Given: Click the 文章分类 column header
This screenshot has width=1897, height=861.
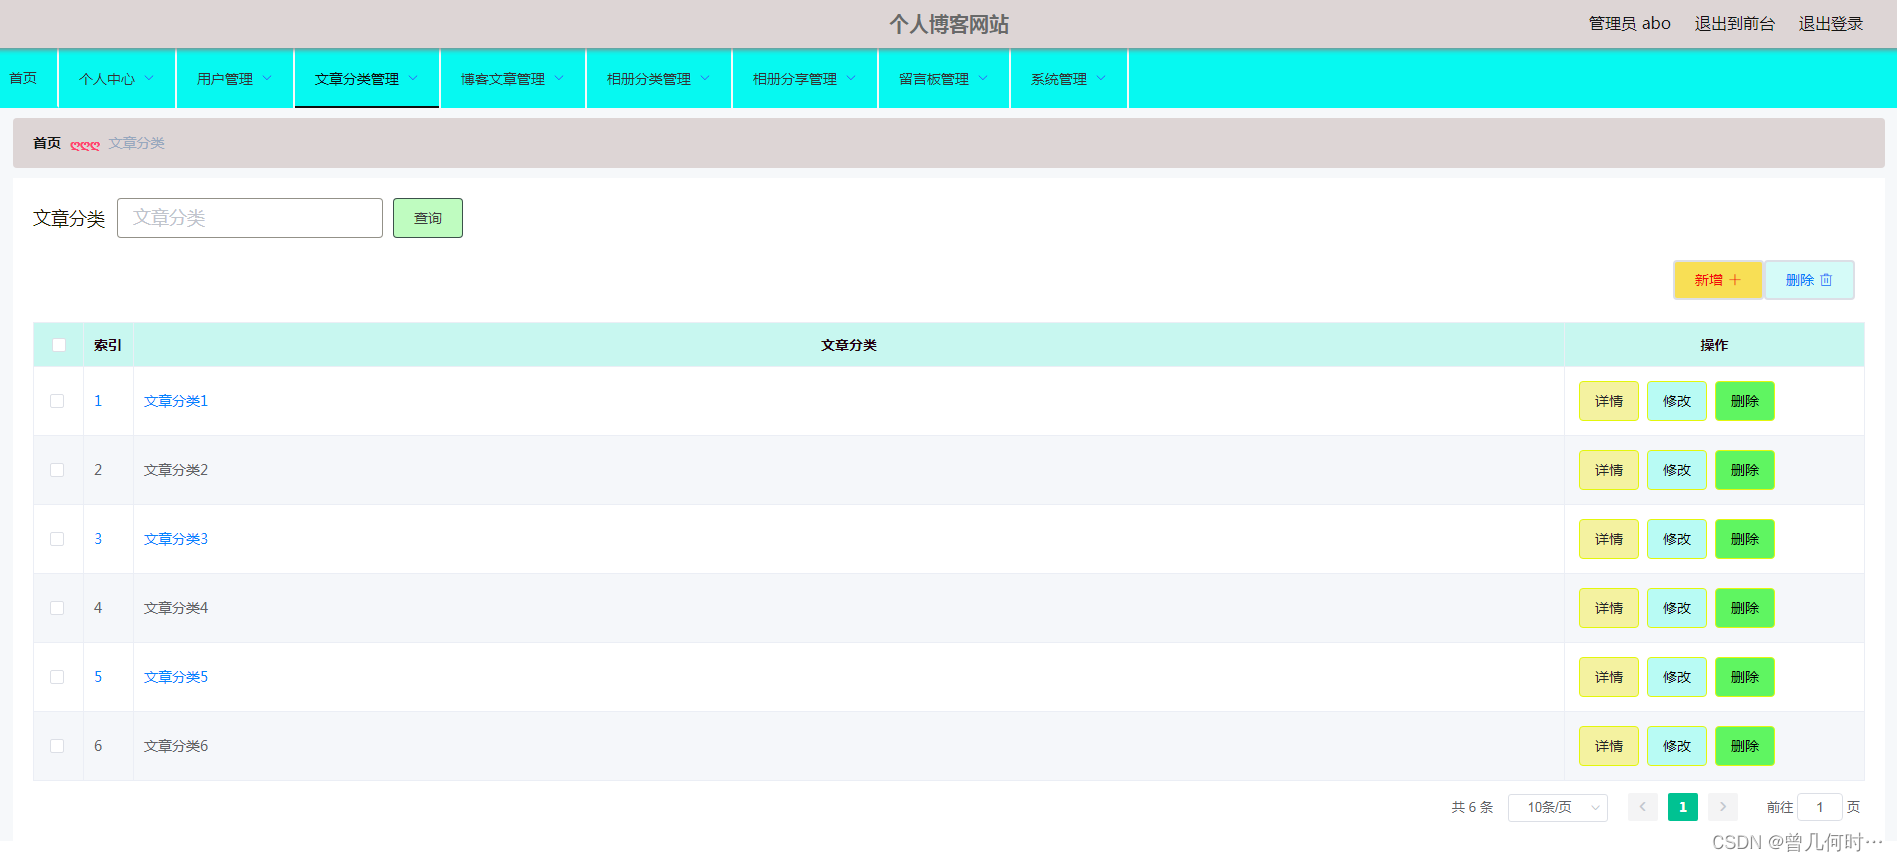Looking at the screenshot, I should [x=849, y=345].
